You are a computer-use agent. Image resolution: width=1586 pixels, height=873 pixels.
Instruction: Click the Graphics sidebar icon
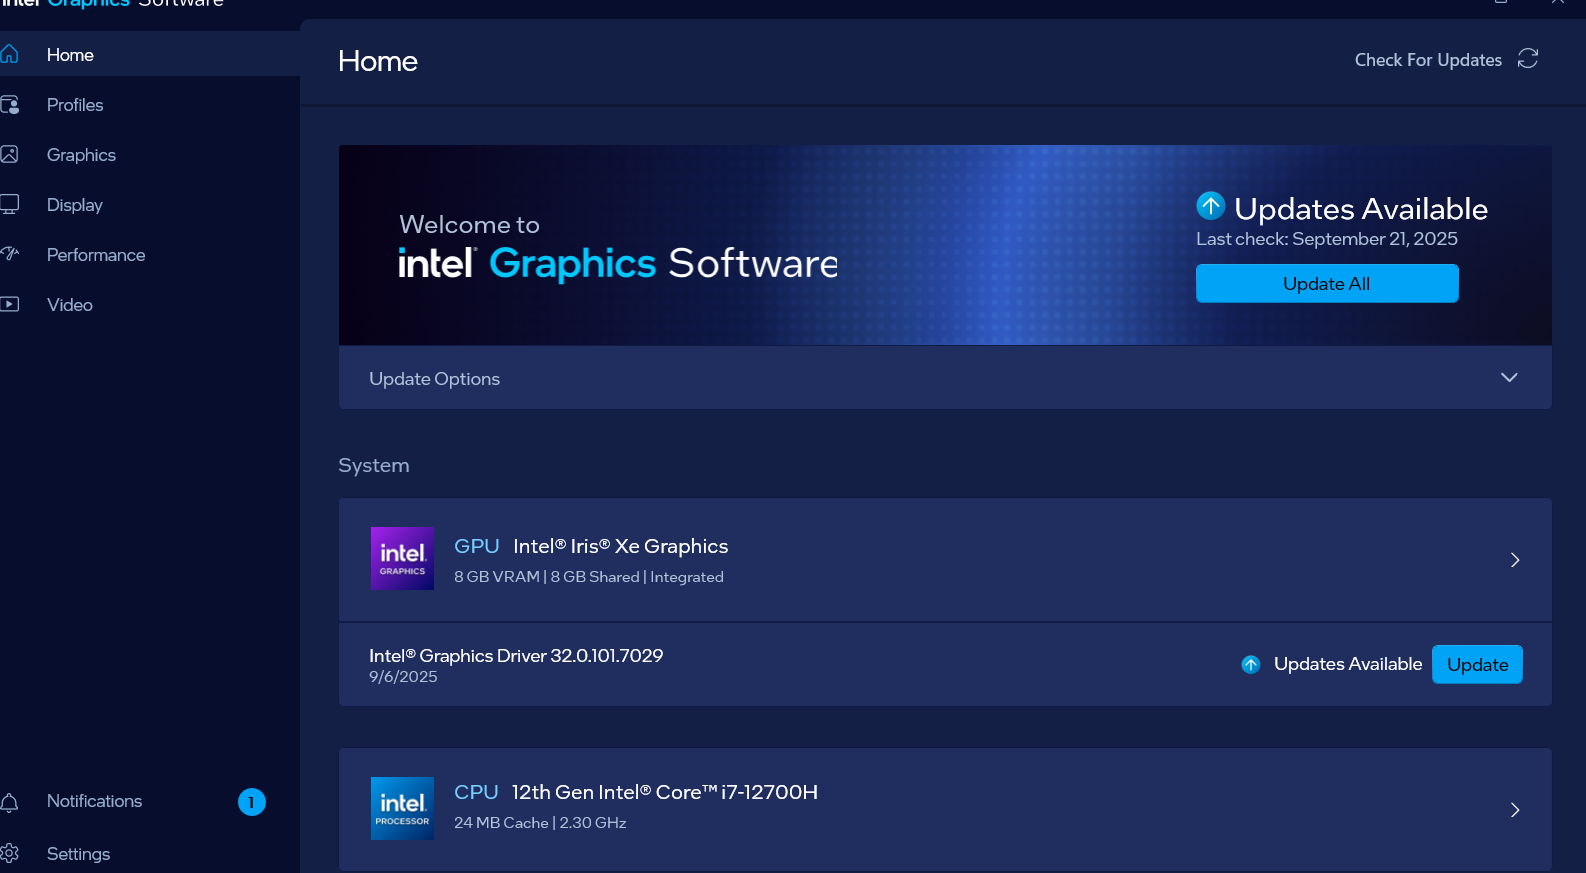(x=9, y=154)
